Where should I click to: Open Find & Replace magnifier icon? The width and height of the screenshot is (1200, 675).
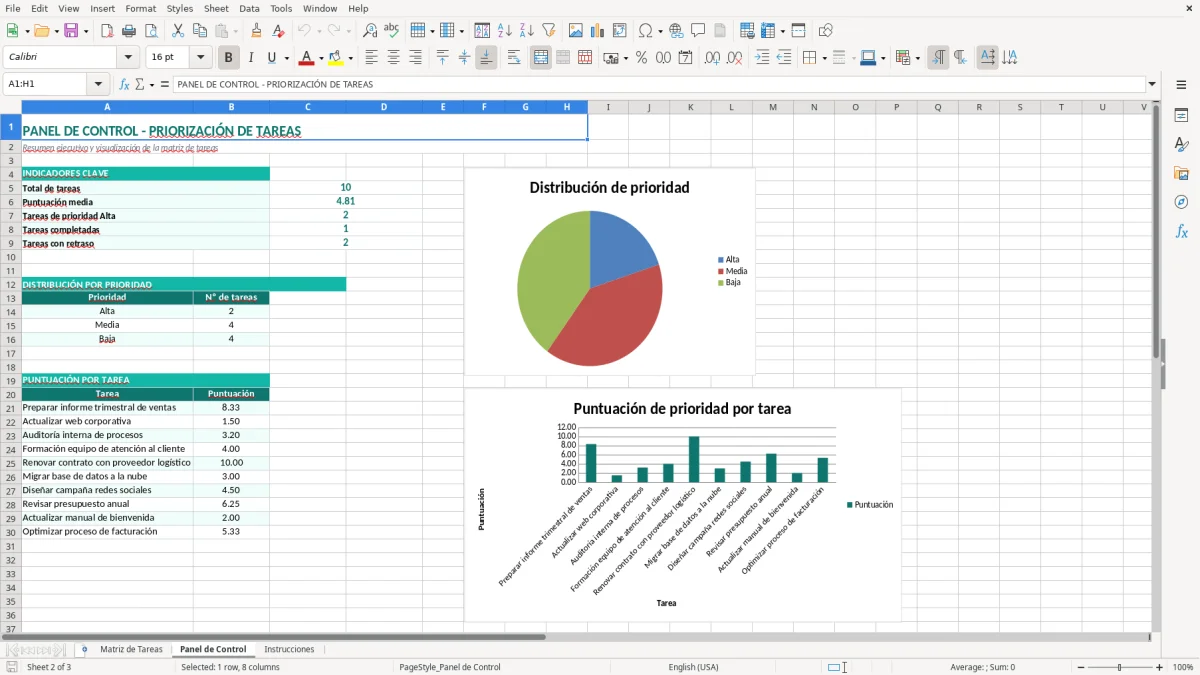click(370, 31)
